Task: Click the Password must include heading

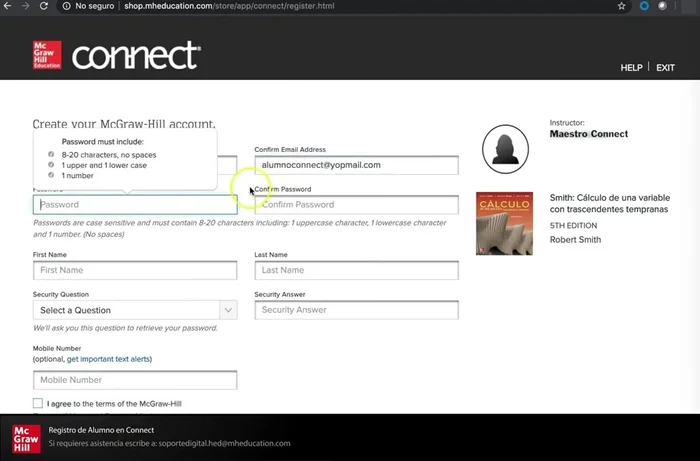Action: tap(103, 142)
